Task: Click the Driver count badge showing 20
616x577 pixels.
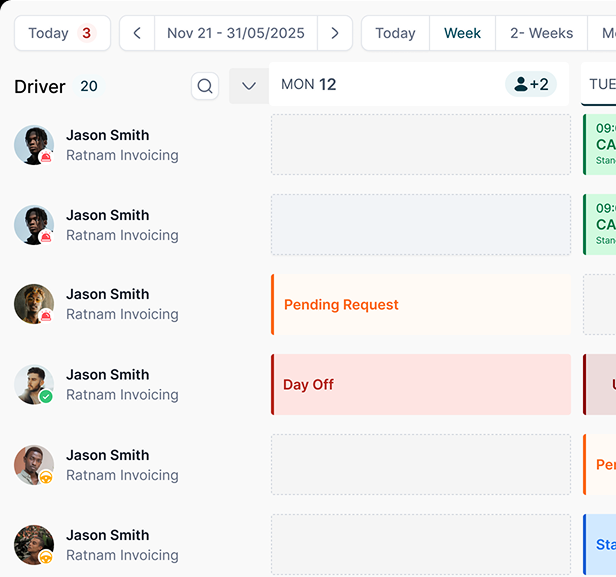Action: [89, 86]
